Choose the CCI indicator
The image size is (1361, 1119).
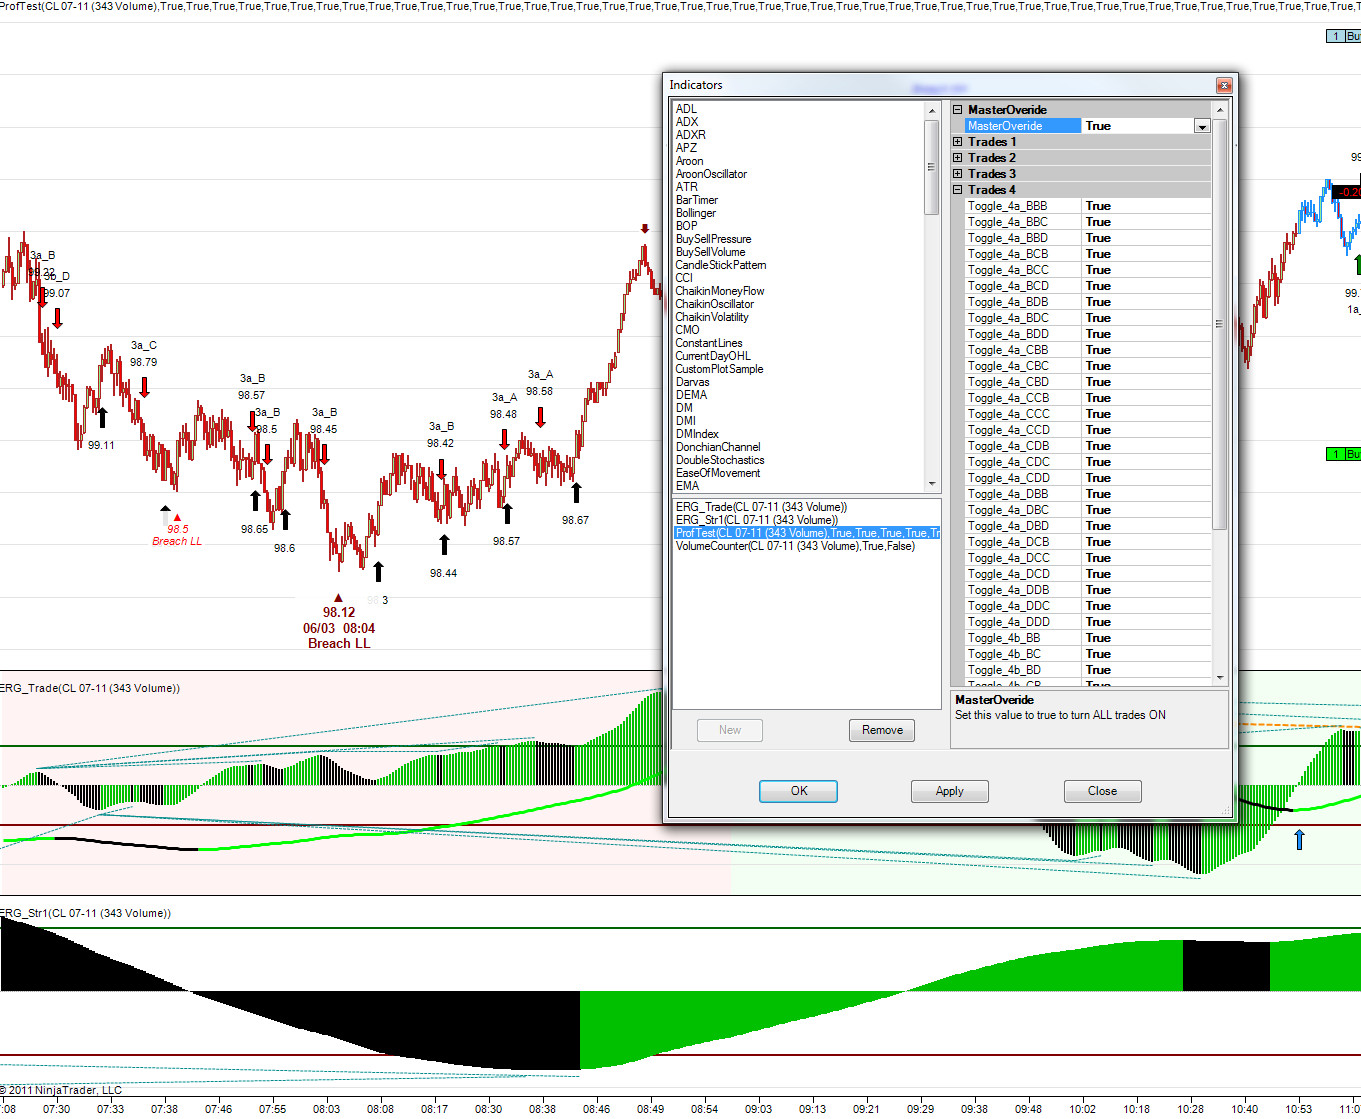click(x=684, y=278)
